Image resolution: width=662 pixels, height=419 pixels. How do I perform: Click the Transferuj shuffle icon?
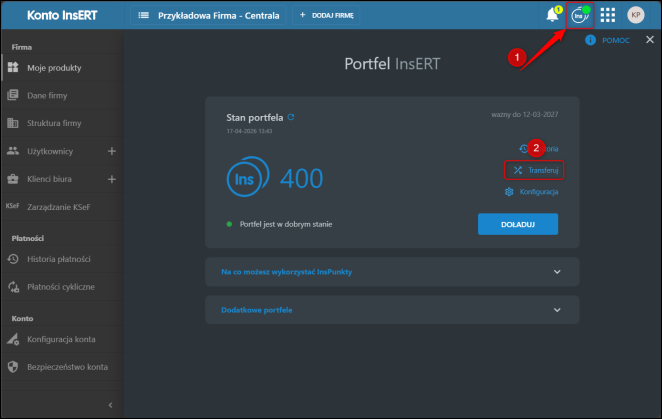[x=518, y=170]
